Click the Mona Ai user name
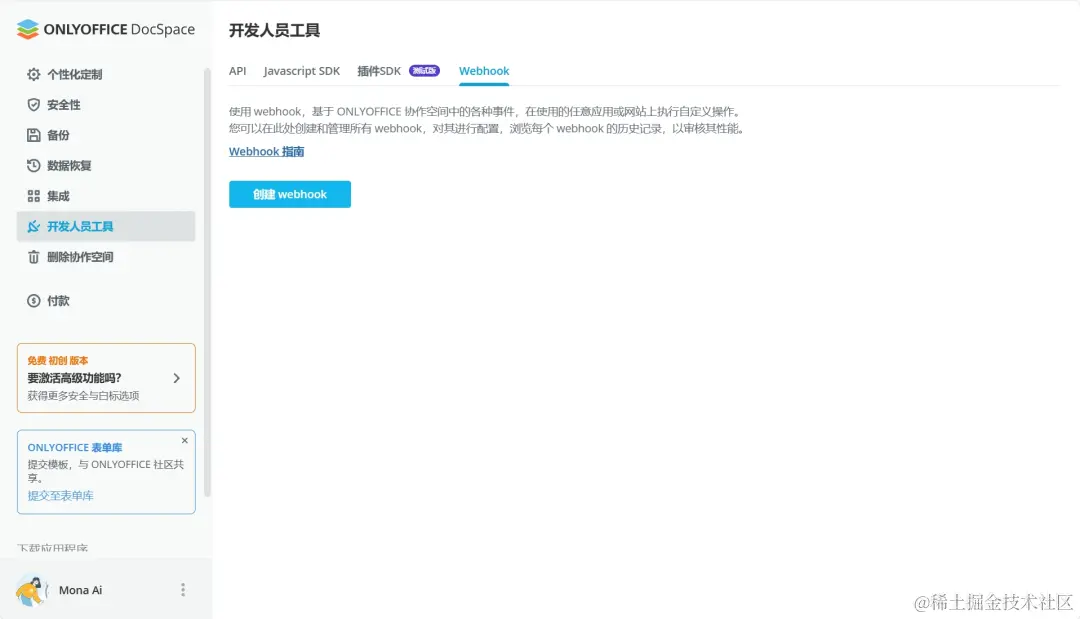This screenshot has height=619, width=1080. (81, 590)
